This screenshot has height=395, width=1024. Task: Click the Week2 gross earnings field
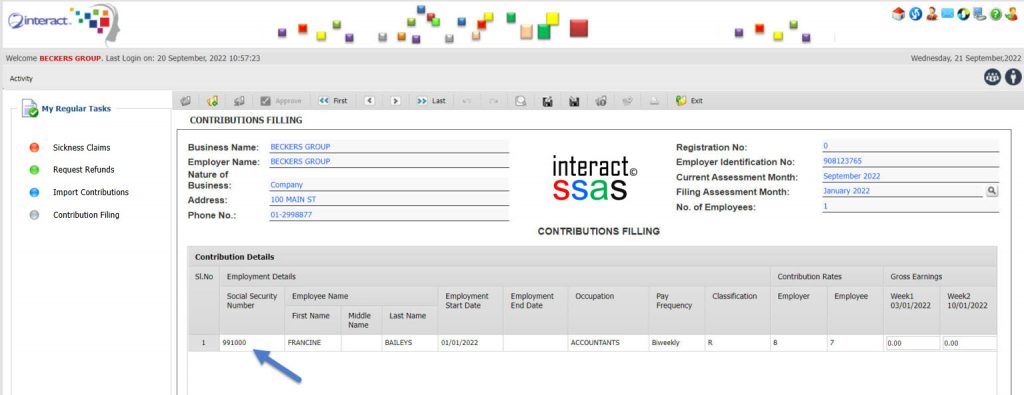[969, 343]
